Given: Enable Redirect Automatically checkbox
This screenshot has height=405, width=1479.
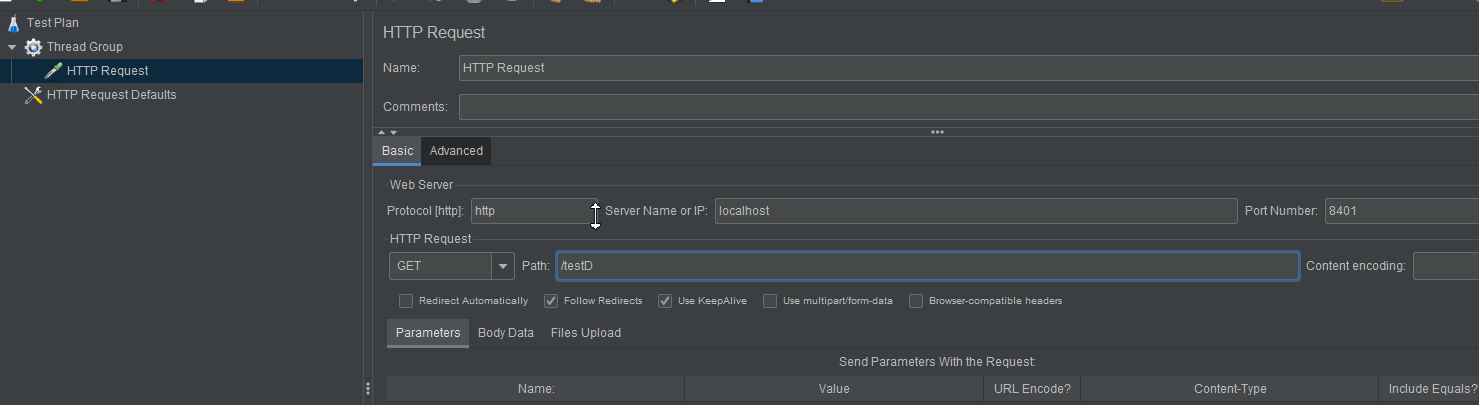Looking at the screenshot, I should coord(406,301).
